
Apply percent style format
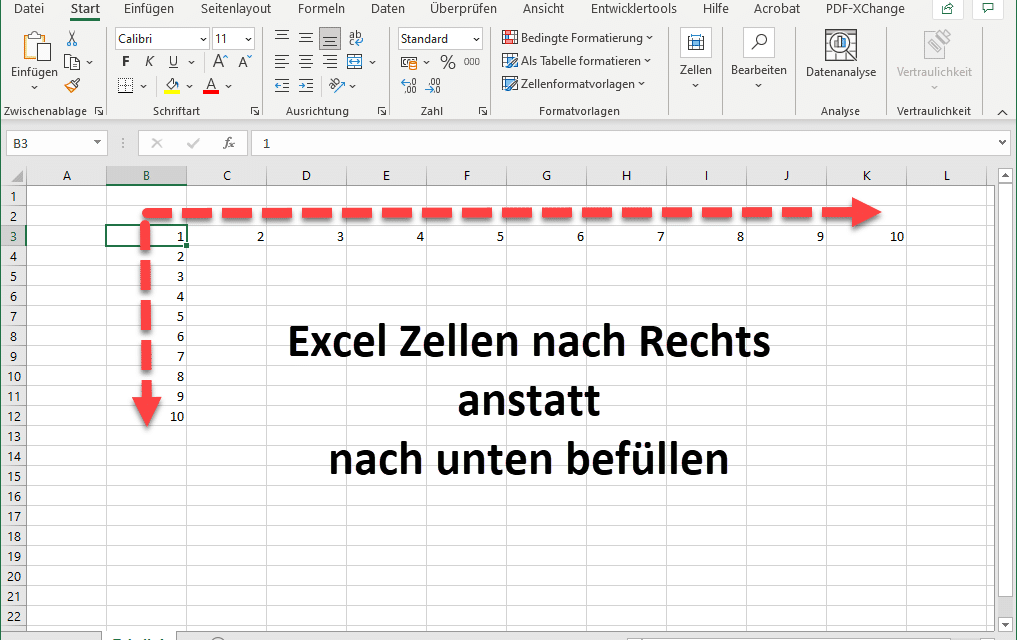(448, 62)
